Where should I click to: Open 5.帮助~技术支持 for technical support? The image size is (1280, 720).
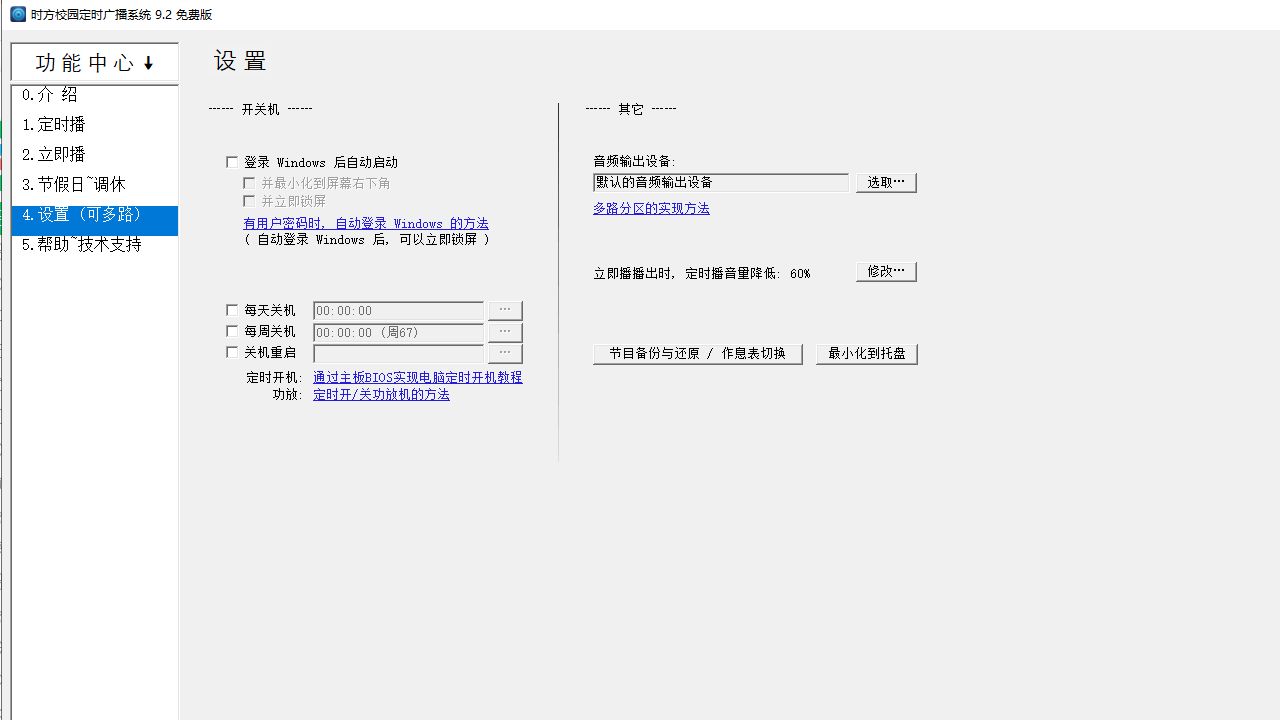[80, 244]
